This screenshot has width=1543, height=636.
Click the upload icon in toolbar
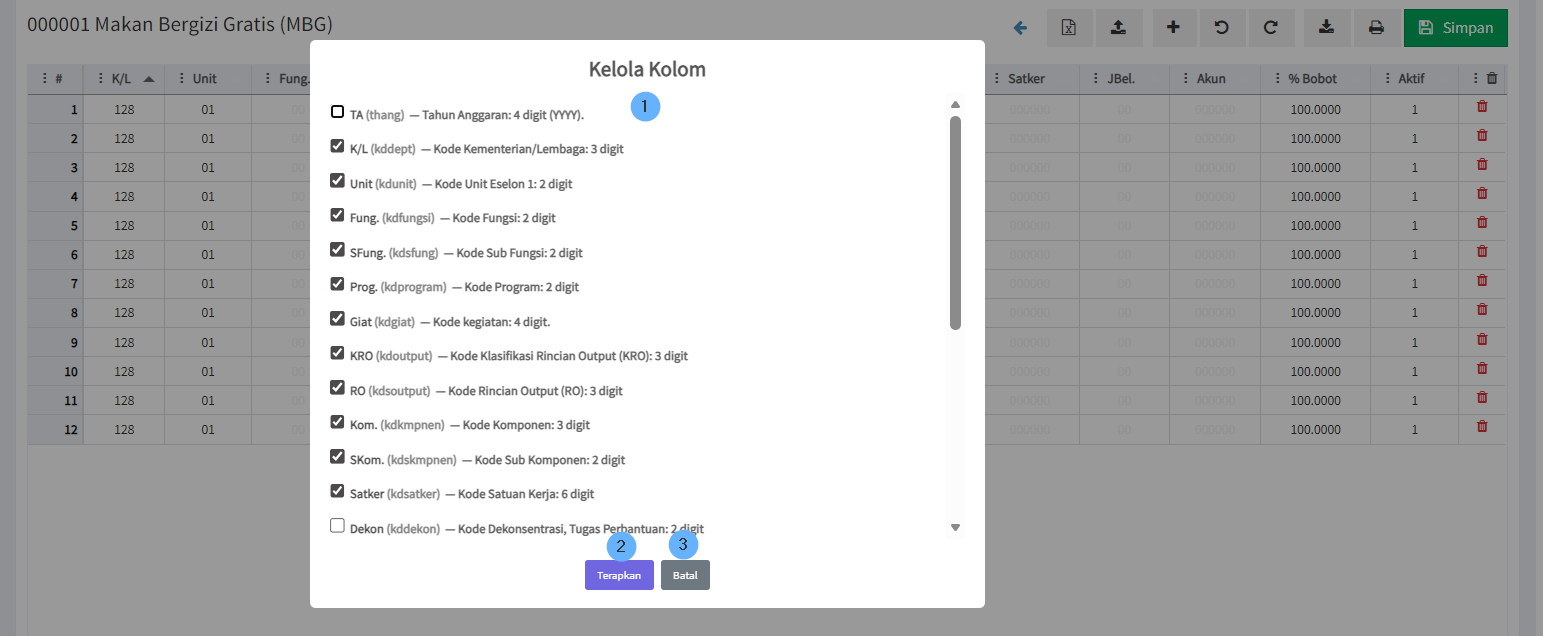point(1119,28)
